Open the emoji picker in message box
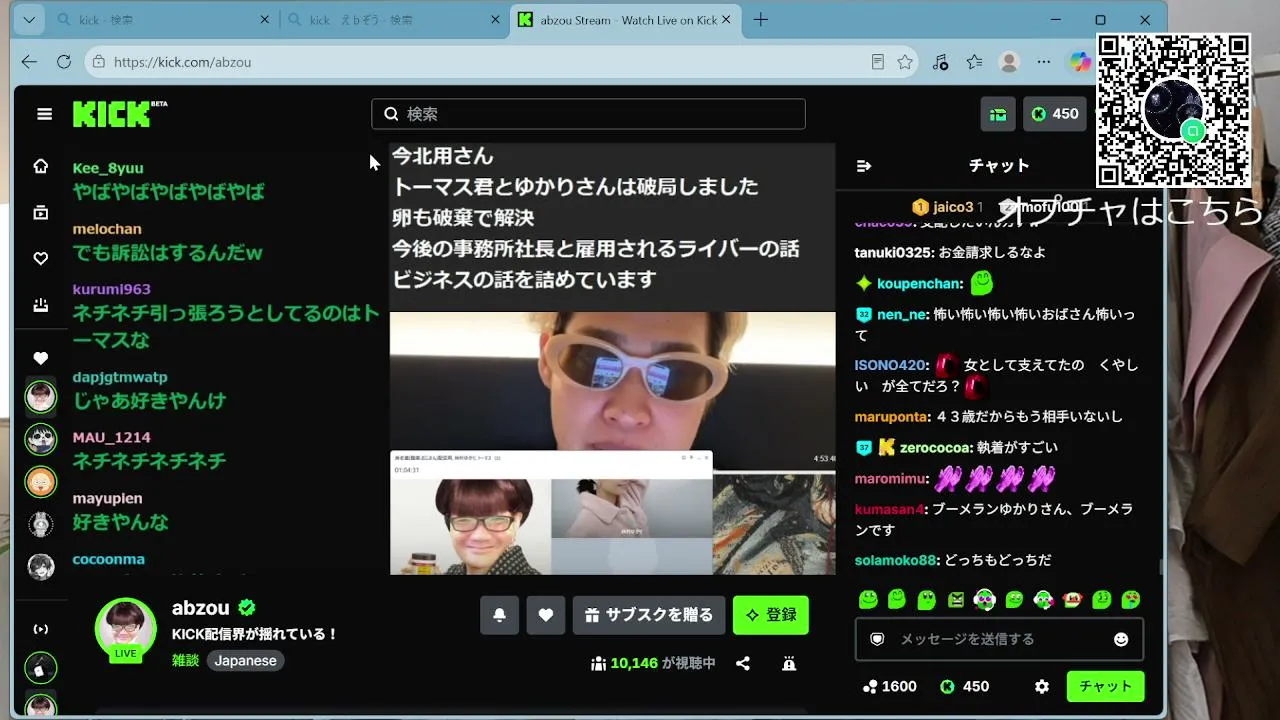1280x720 pixels. 1121,639
